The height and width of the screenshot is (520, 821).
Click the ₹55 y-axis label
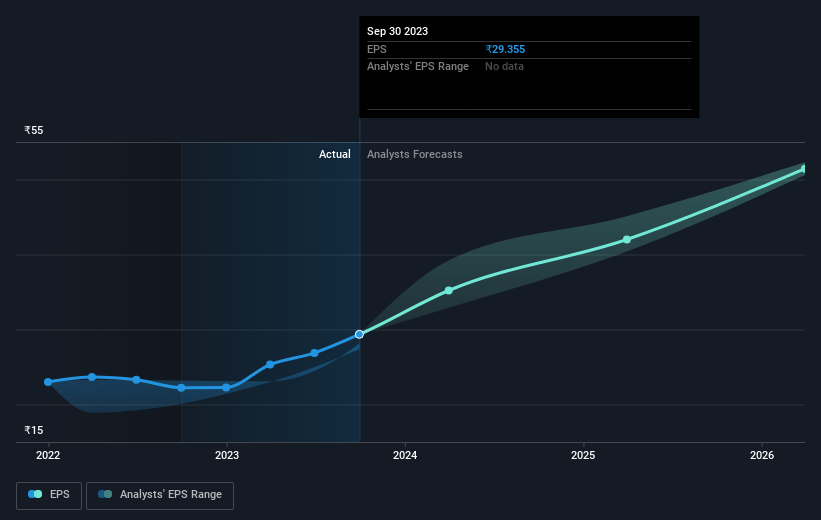click(x=34, y=130)
